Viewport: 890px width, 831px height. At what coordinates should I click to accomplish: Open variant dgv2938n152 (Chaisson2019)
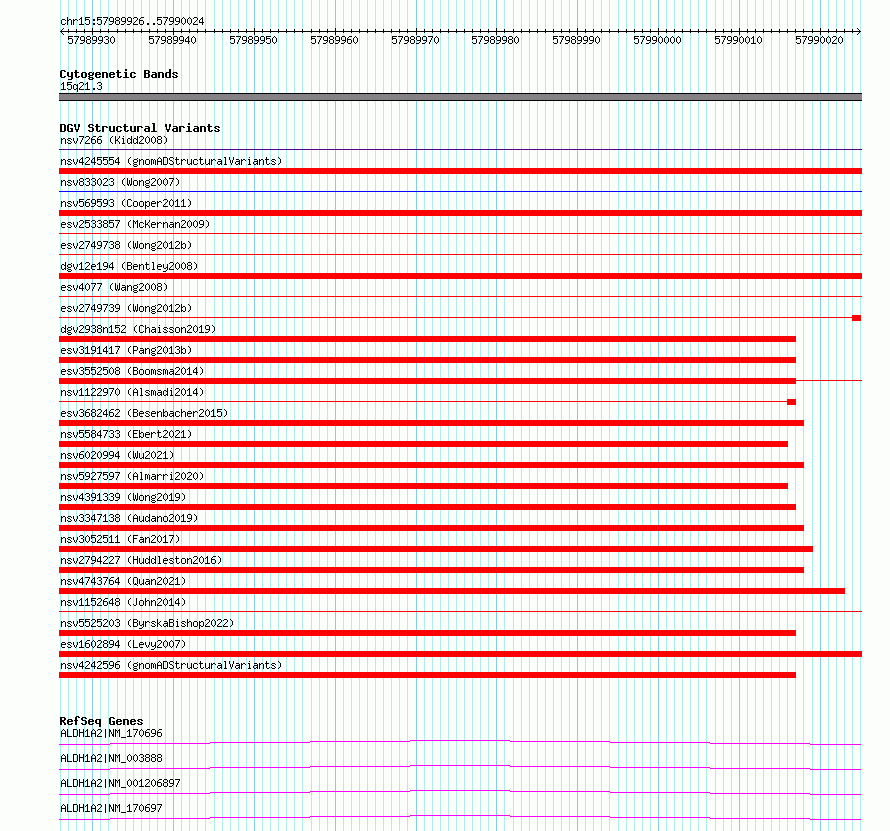pyautogui.click(x=138, y=329)
